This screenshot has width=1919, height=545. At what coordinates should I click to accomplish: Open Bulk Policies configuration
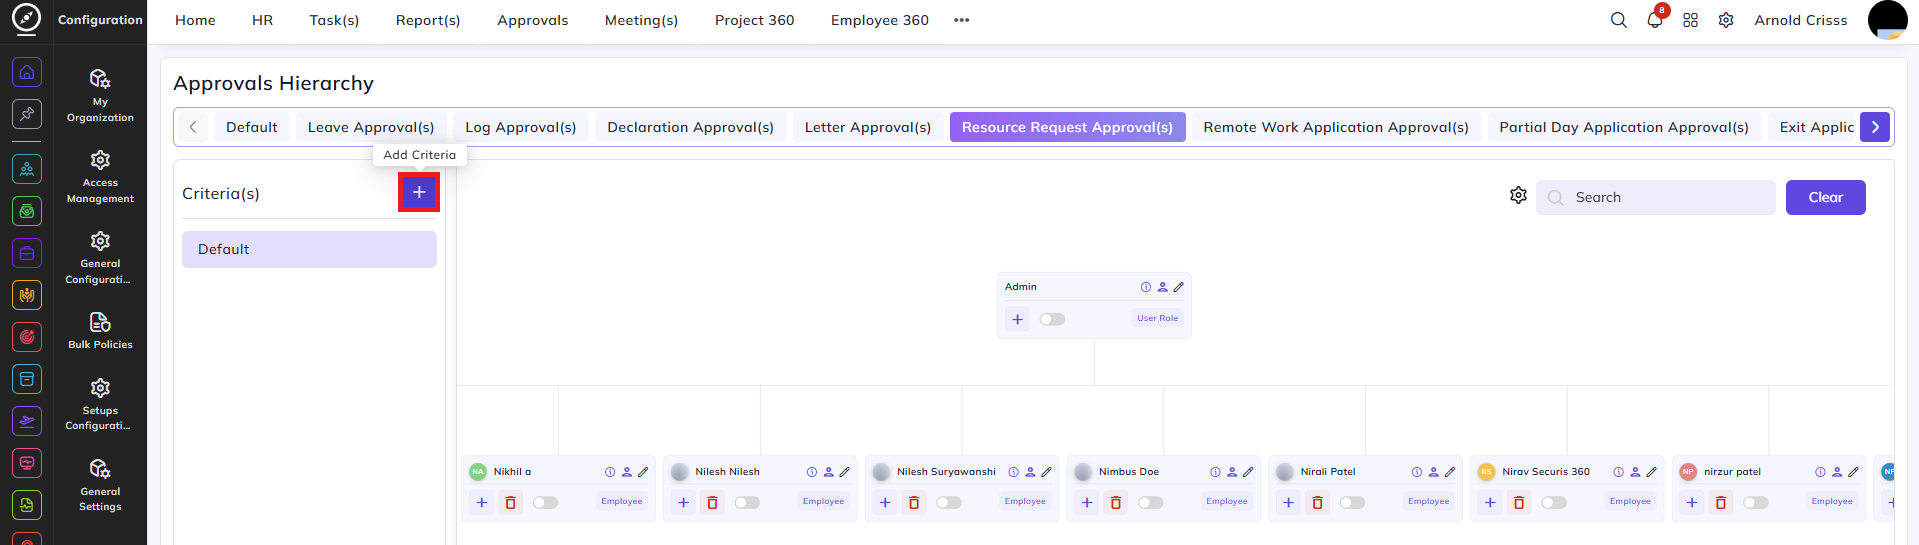(100, 331)
